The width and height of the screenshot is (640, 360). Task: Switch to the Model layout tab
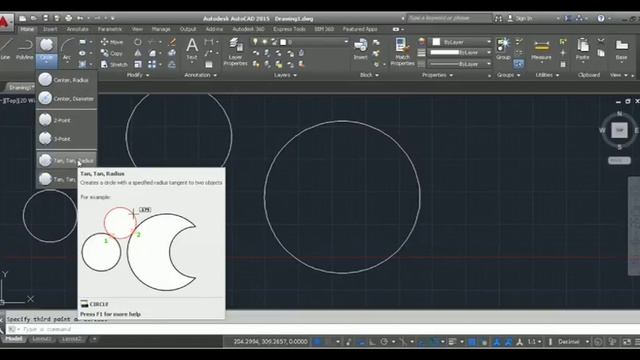(x=14, y=339)
